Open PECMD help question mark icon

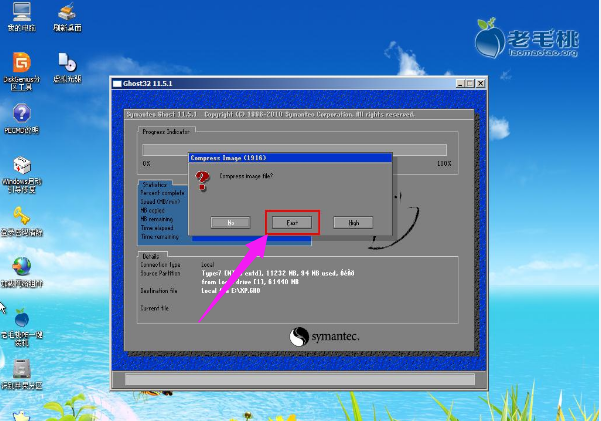[19, 114]
